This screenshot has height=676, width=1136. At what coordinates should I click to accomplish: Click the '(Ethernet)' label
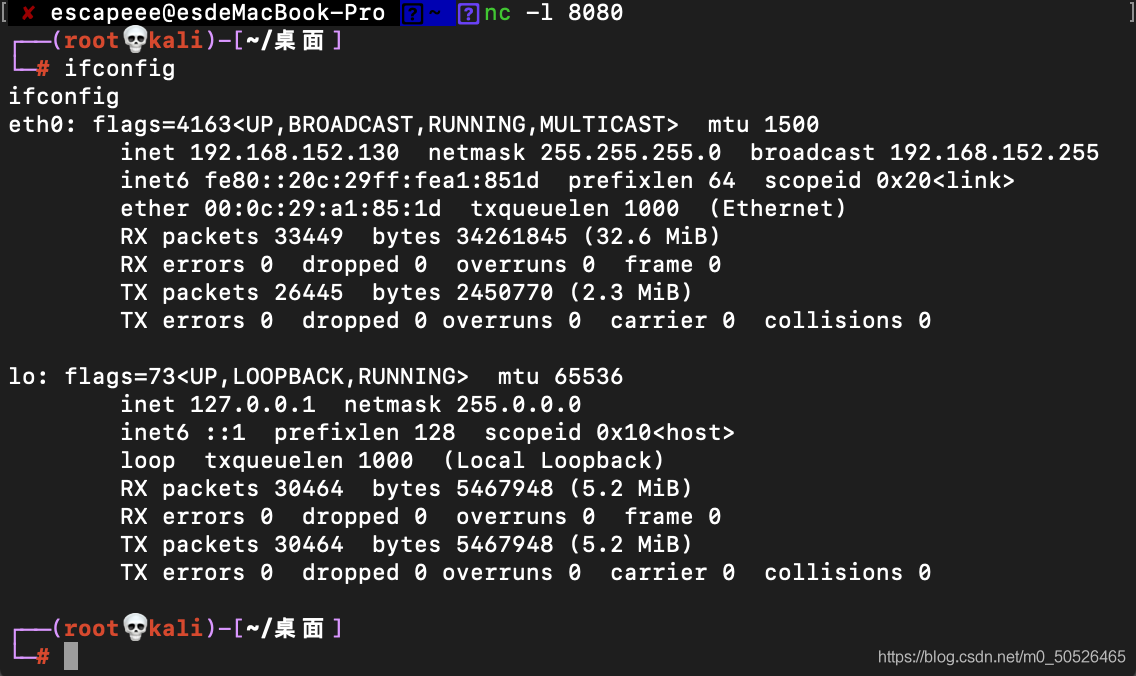777,209
